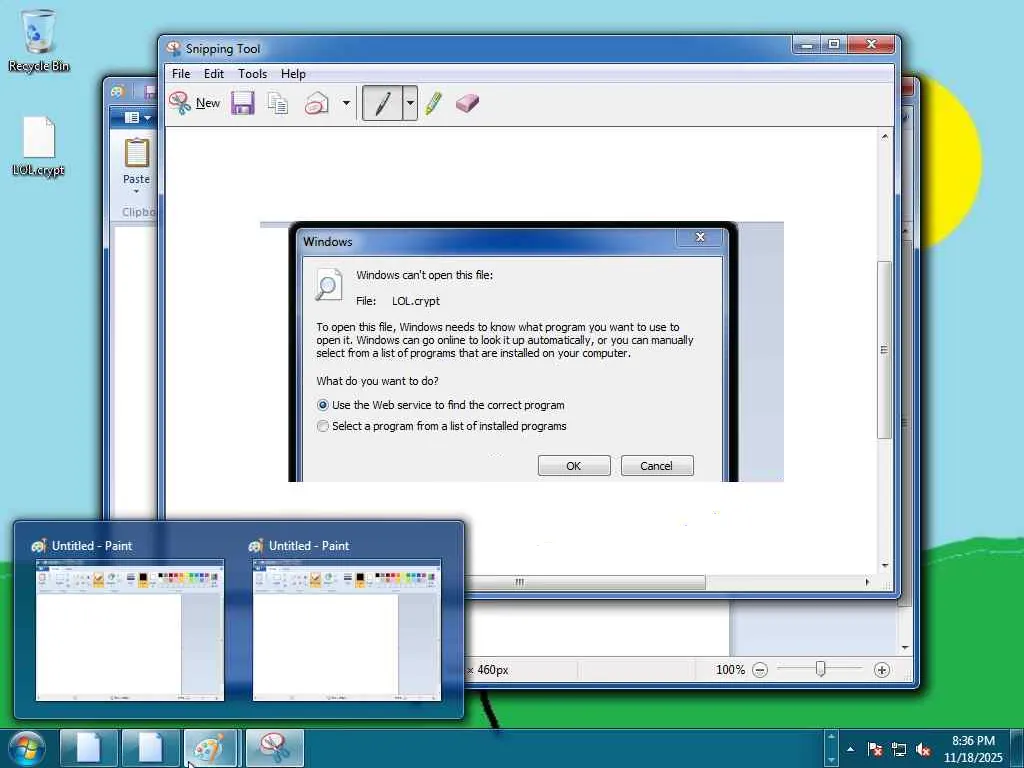1024x768 pixels.
Task: Open the Tools menu
Action: point(252,74)
